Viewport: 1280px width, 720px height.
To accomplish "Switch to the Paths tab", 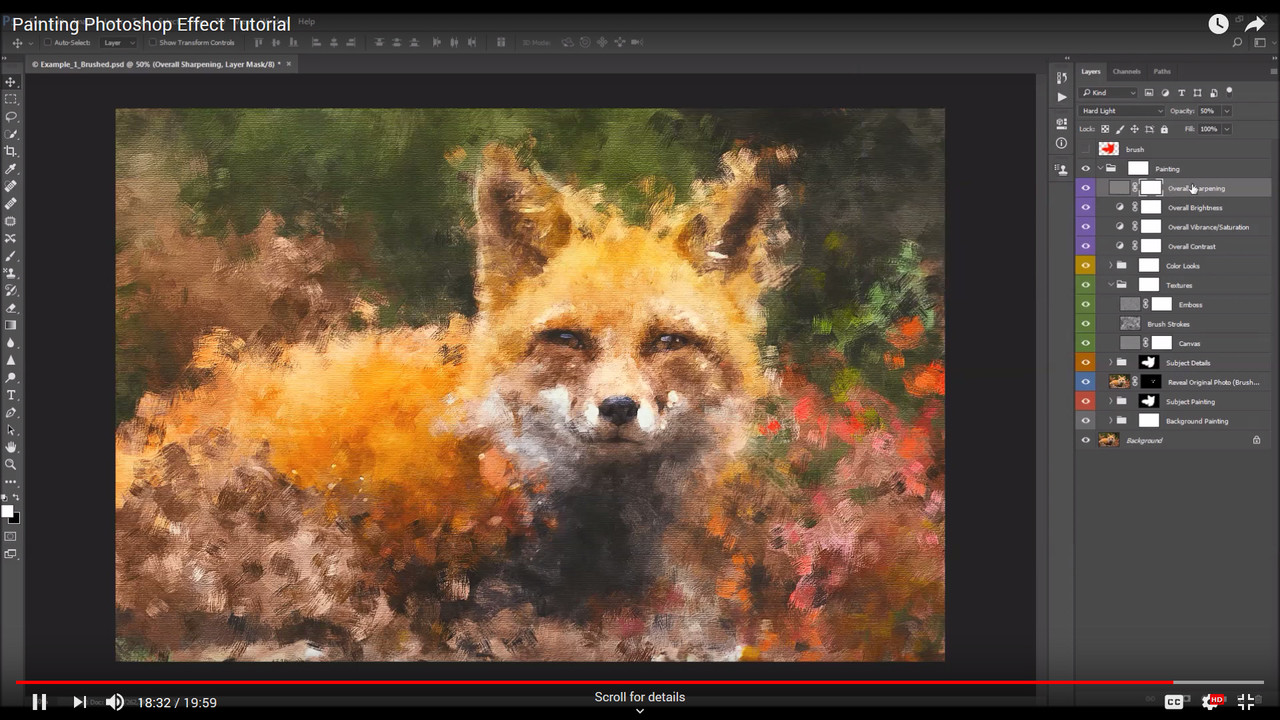I will click(1161, 71).
